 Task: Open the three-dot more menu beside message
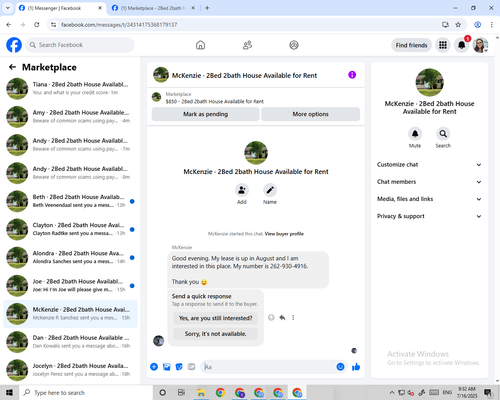[x=293, y=317]
